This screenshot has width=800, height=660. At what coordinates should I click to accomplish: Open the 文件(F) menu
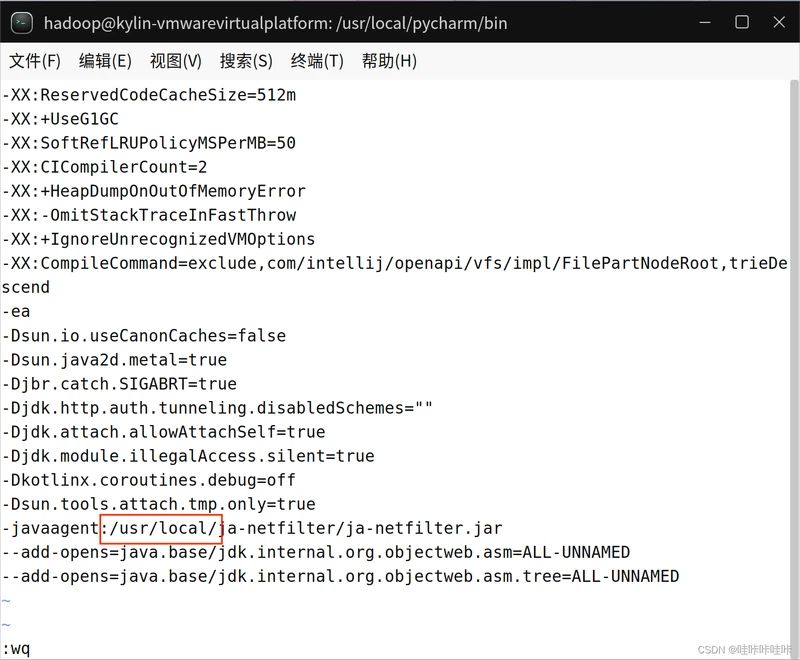tap(35, 61)
